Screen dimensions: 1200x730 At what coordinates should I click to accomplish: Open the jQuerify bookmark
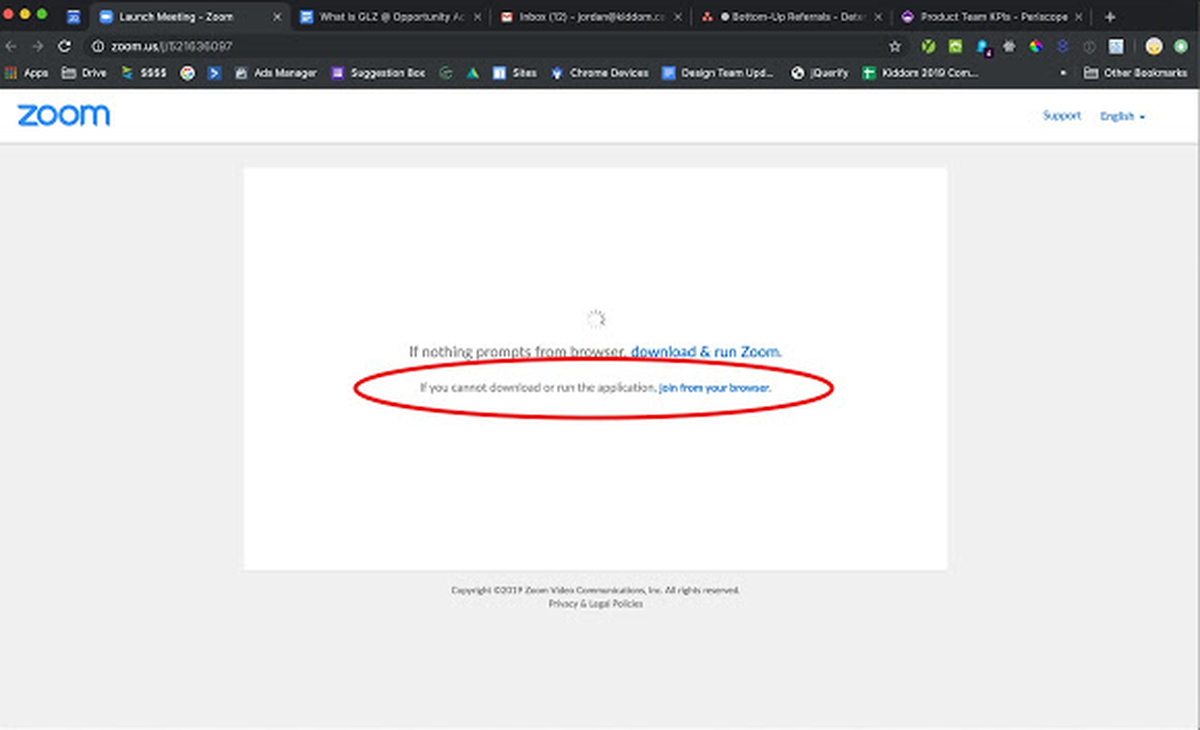[830, 72]
